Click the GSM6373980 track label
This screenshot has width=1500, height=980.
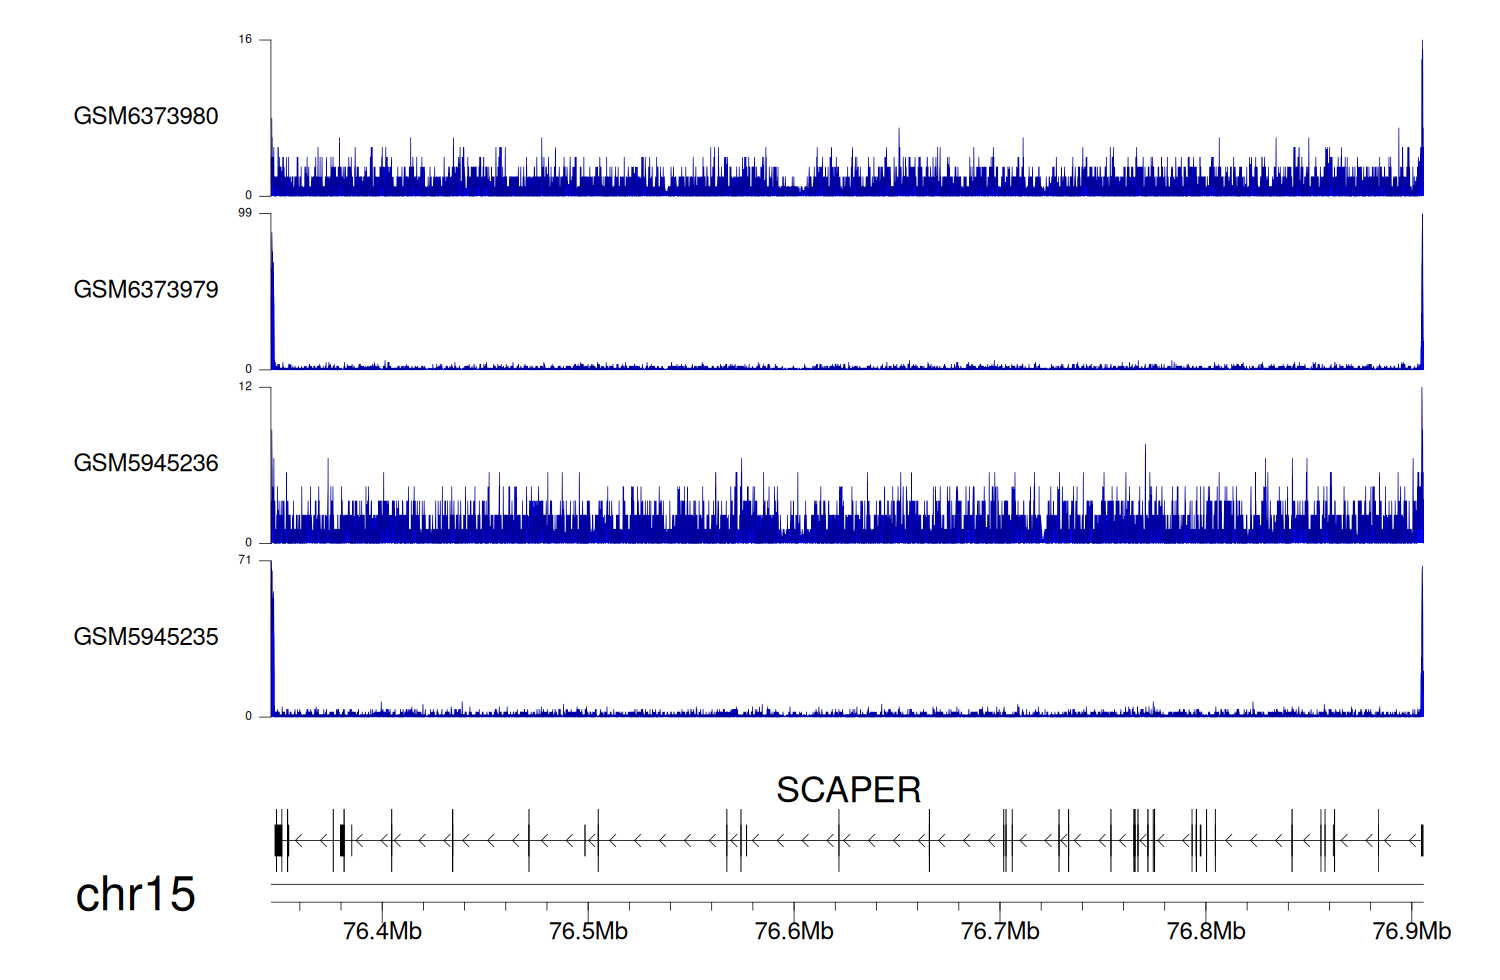(146, 116)
